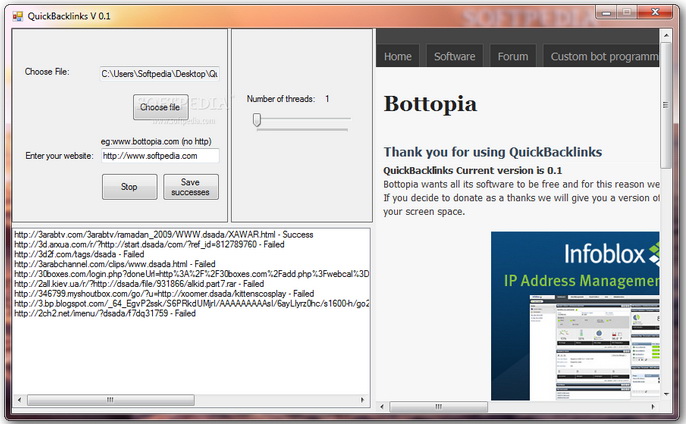Click the browser pane scroll down arrow
The height and width of the screenshot is (424, 686).
pos(666,394)
